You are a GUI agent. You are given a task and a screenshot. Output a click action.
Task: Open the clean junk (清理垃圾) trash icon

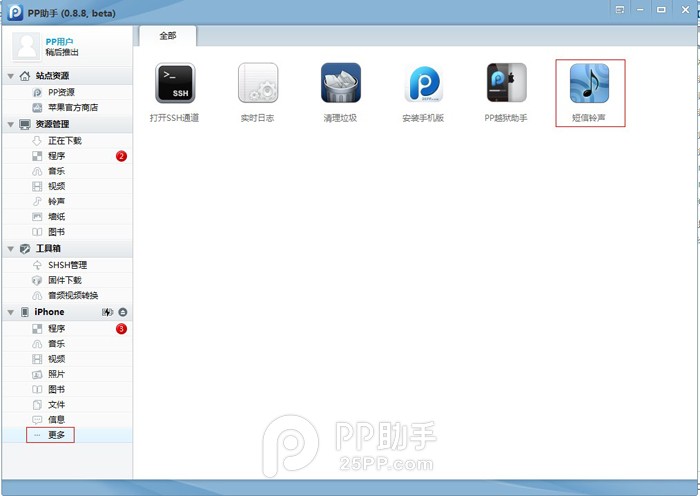pos(341,83)
